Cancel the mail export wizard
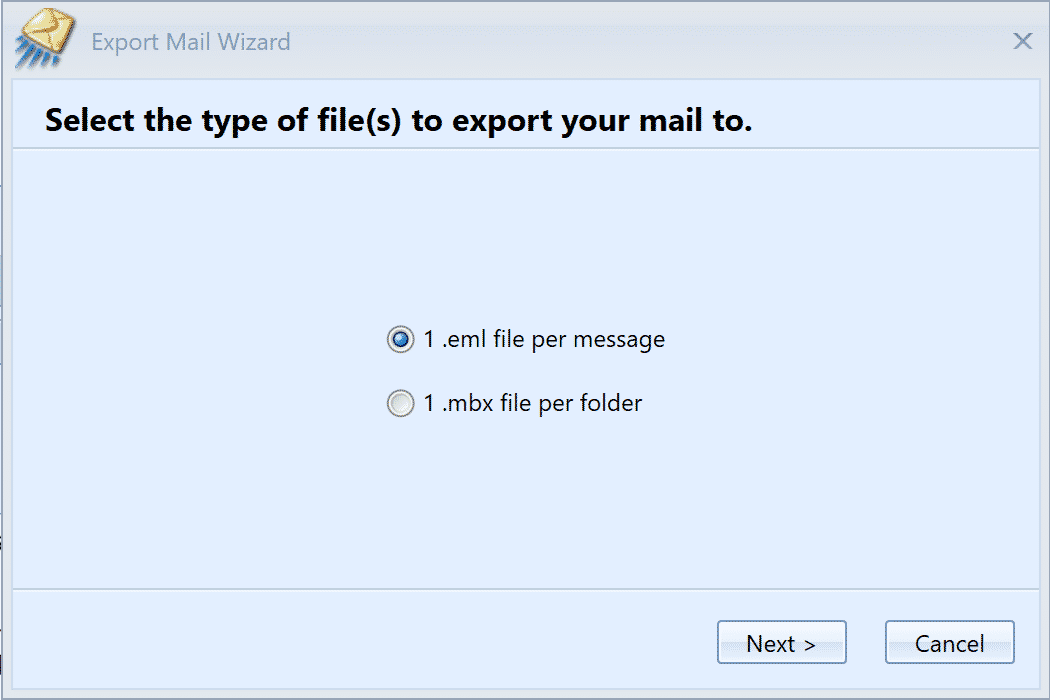Screen dimensions: 1050x700 coord(950,642)
